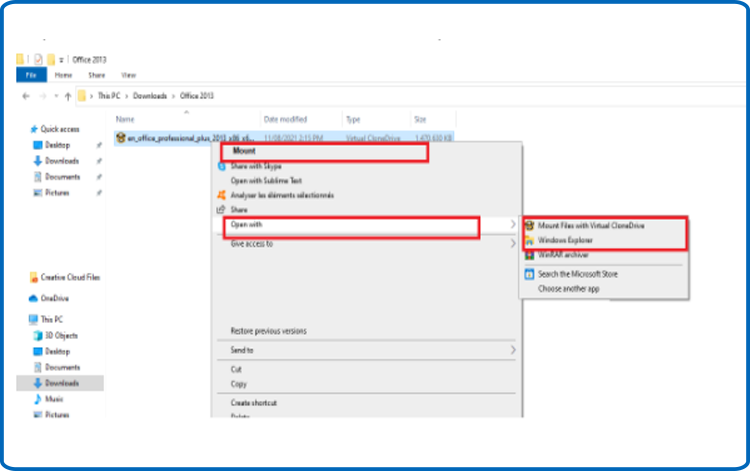Select Open with Sublime Text
The width and height of the screenshot is (750, 471).
pos(266,181)
